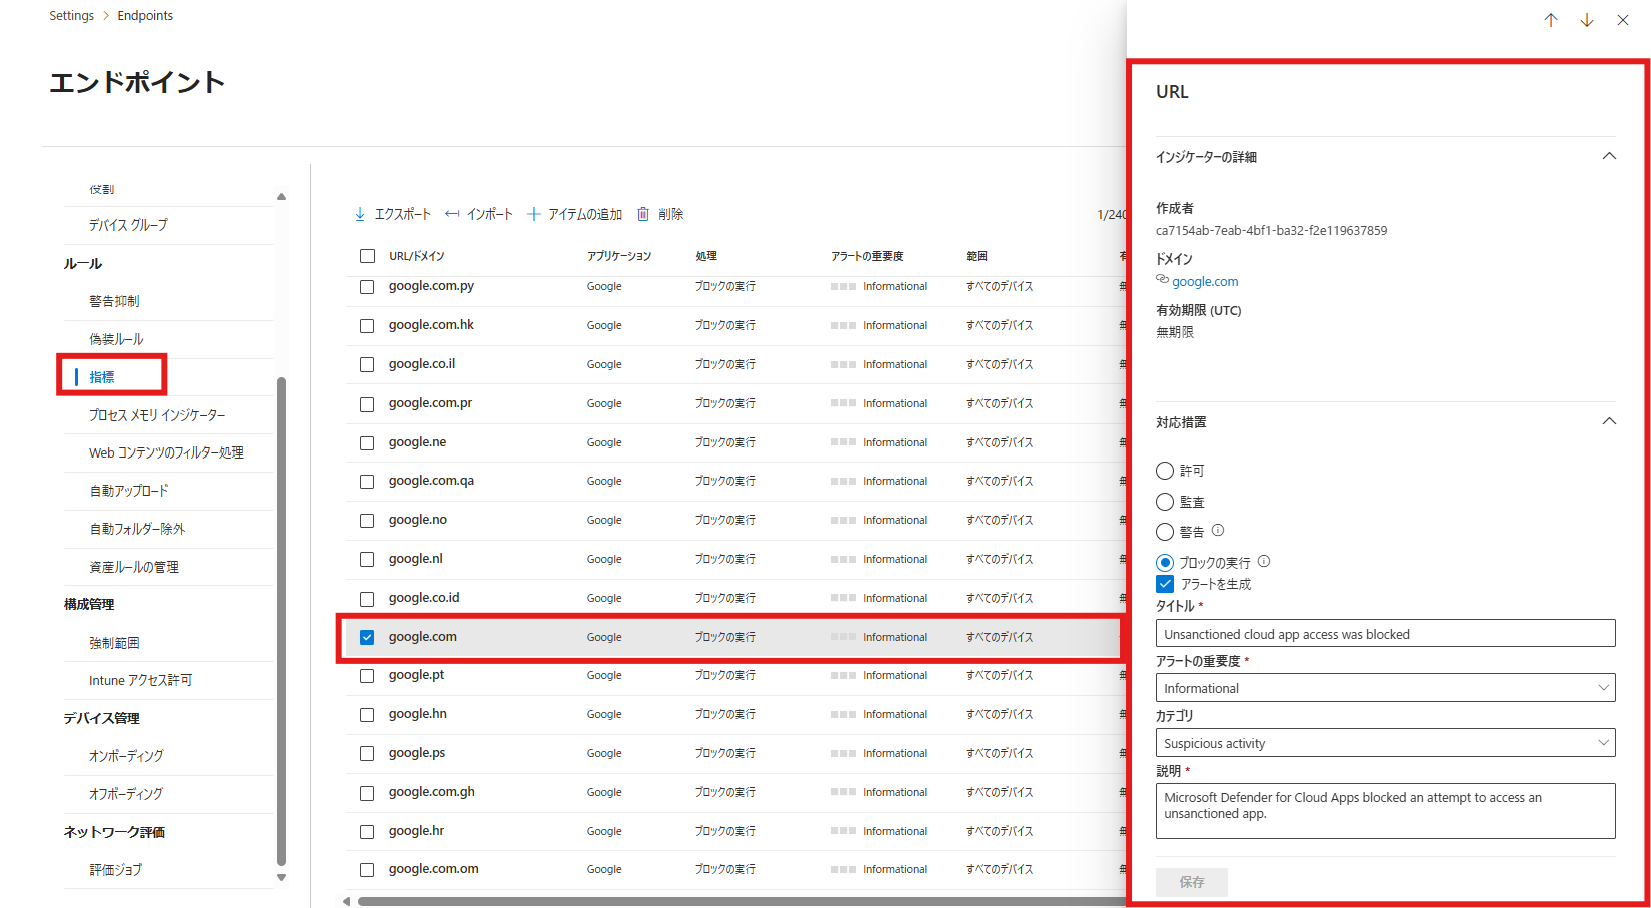This screenshot has height=908, width=1651.
Task: Open オフボーディング in the sidebar
Action: pos(126,794)
